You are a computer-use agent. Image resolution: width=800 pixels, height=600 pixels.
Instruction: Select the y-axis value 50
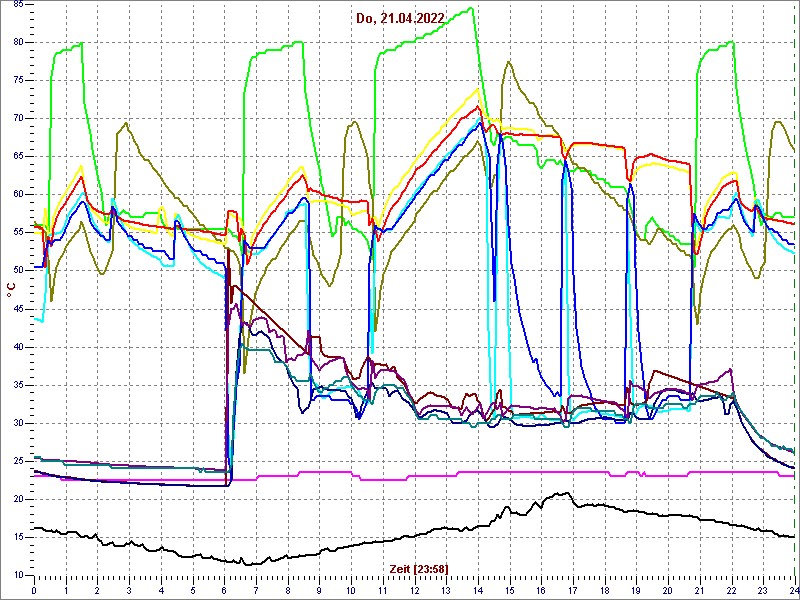(17, 271)
